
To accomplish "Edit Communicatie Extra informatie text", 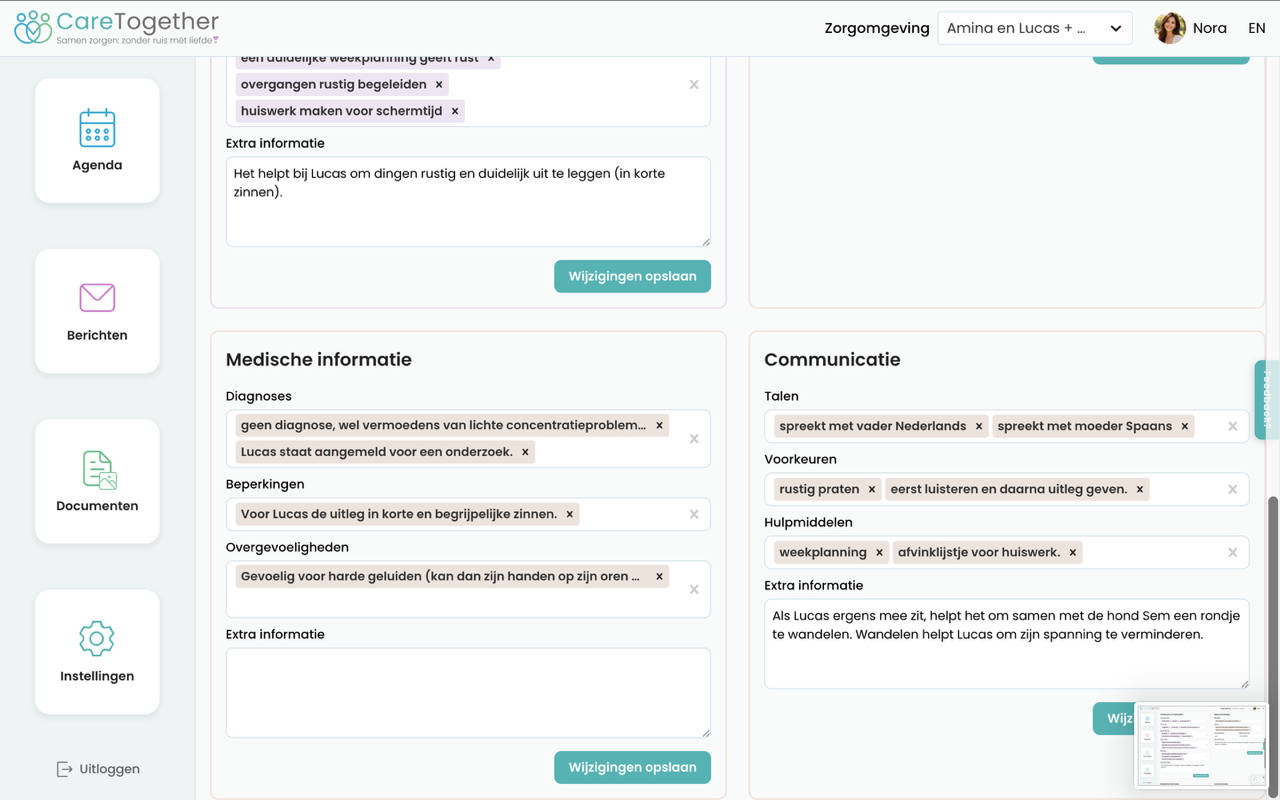I will pyautogui.click(x=1007, y=644).
